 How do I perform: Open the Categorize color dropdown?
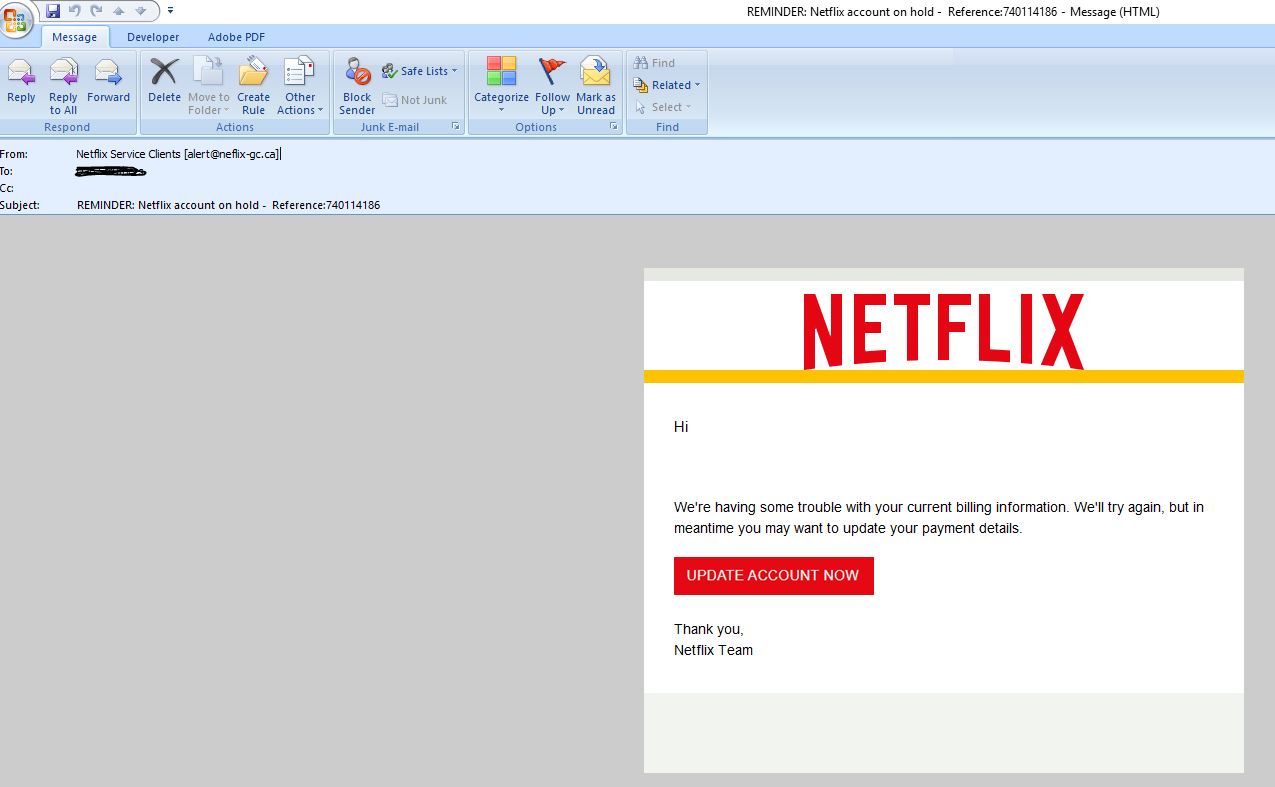click(501, 85)
